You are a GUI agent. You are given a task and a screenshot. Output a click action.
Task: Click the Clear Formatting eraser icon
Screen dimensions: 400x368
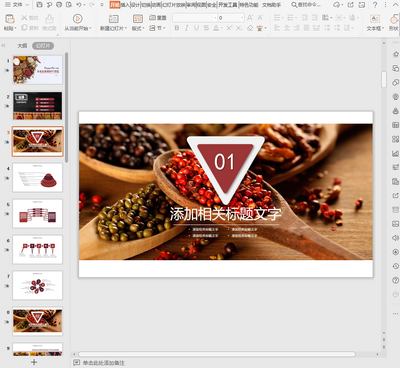click(250, 28)
